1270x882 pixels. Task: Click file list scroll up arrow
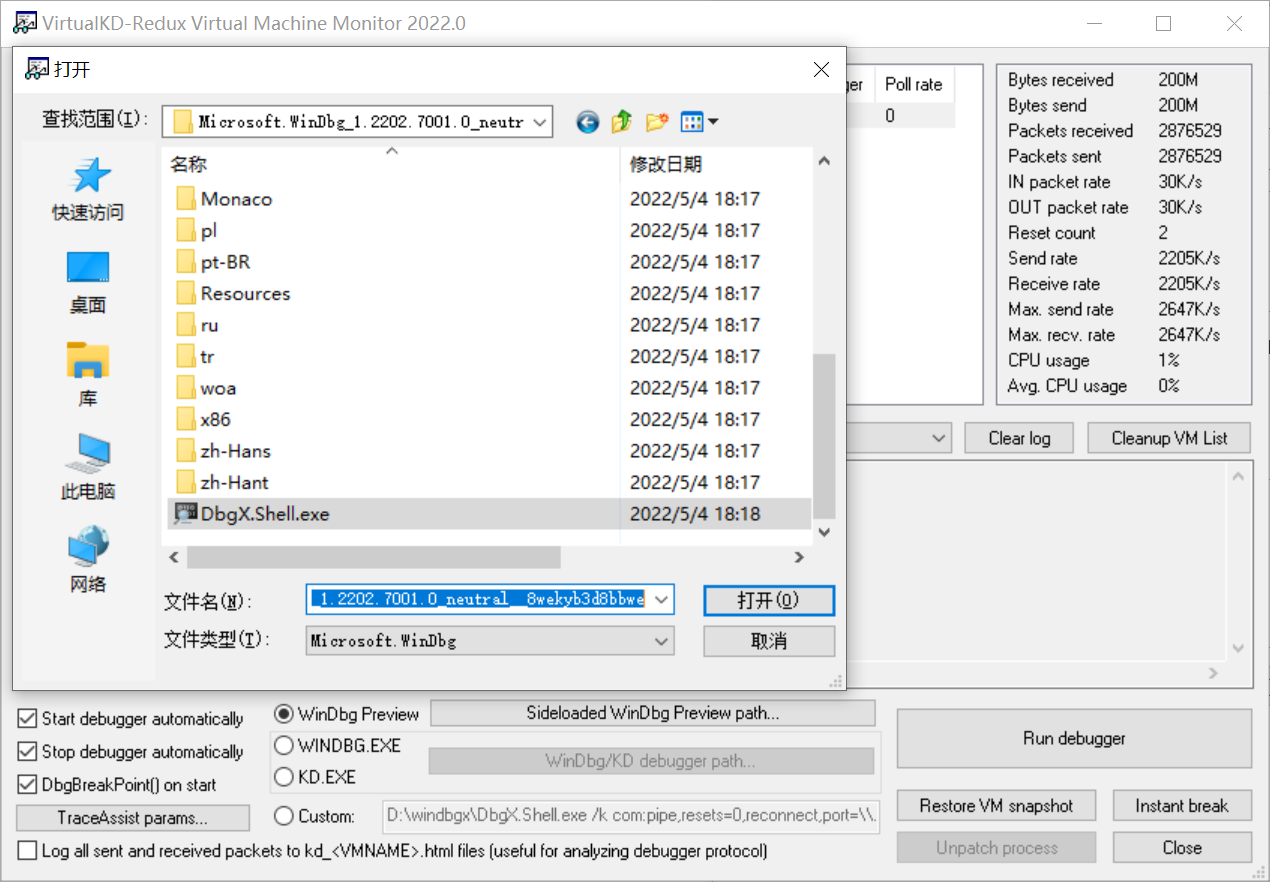(x=824, y=161)
